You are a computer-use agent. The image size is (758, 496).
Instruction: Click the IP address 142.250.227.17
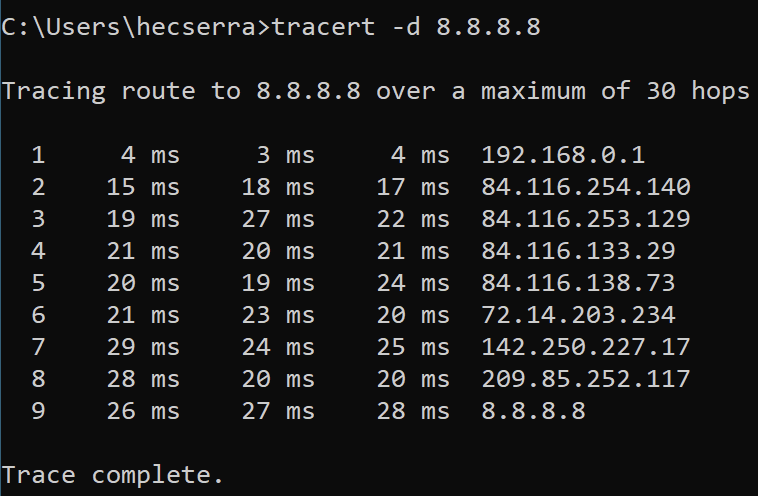pos(585,348)
